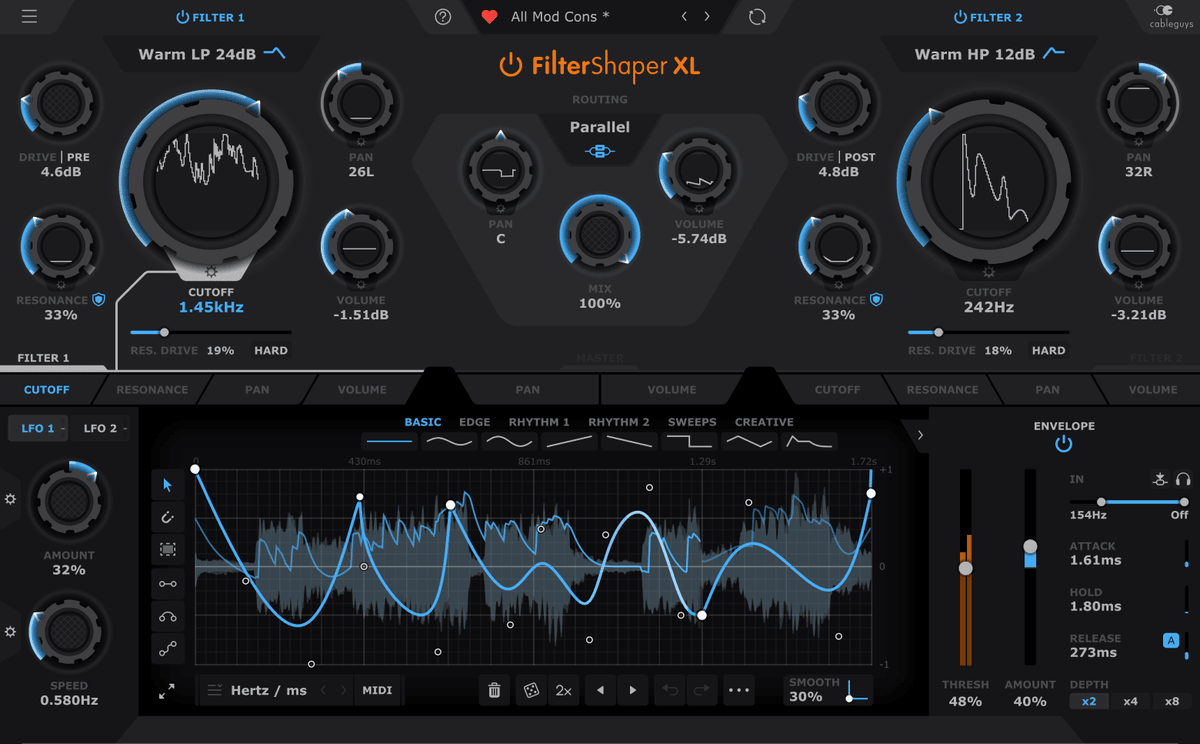
Task: Select the S-curve drawing tool
Action: pyautogui.click(x=168, y=647)
